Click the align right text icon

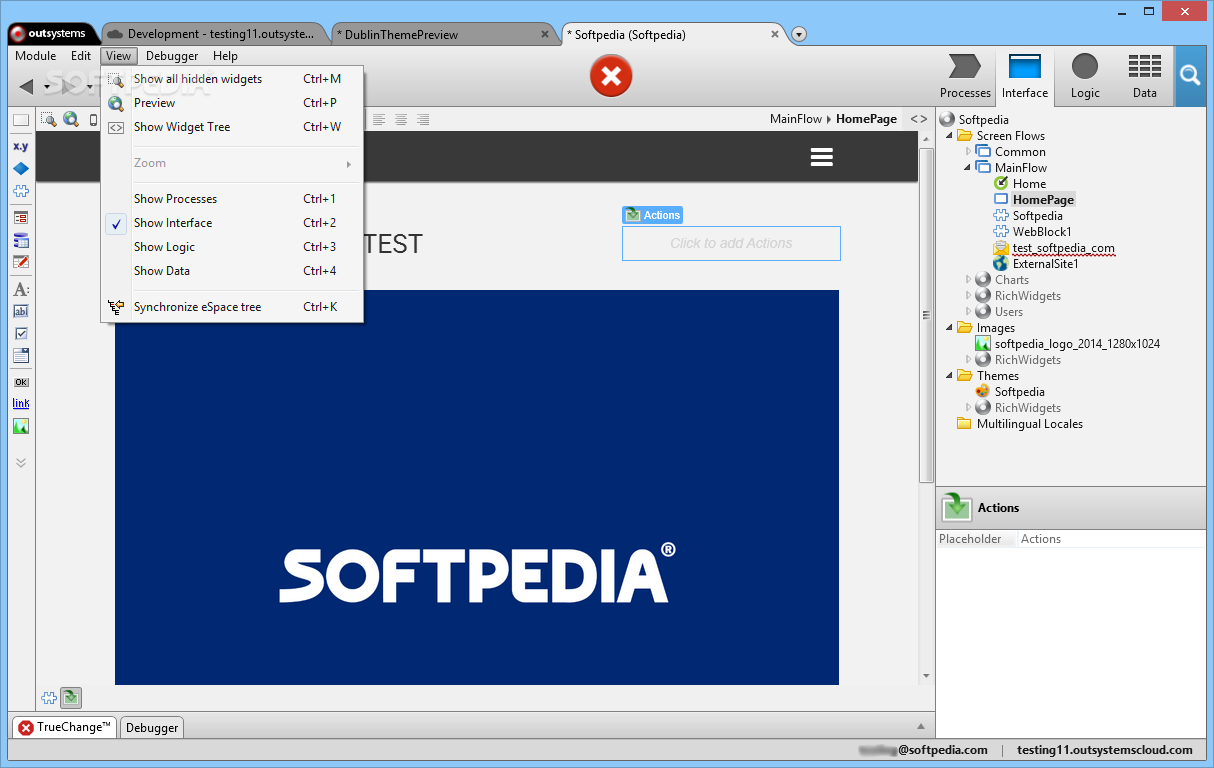pyautogui.click(x=423, y=119)
